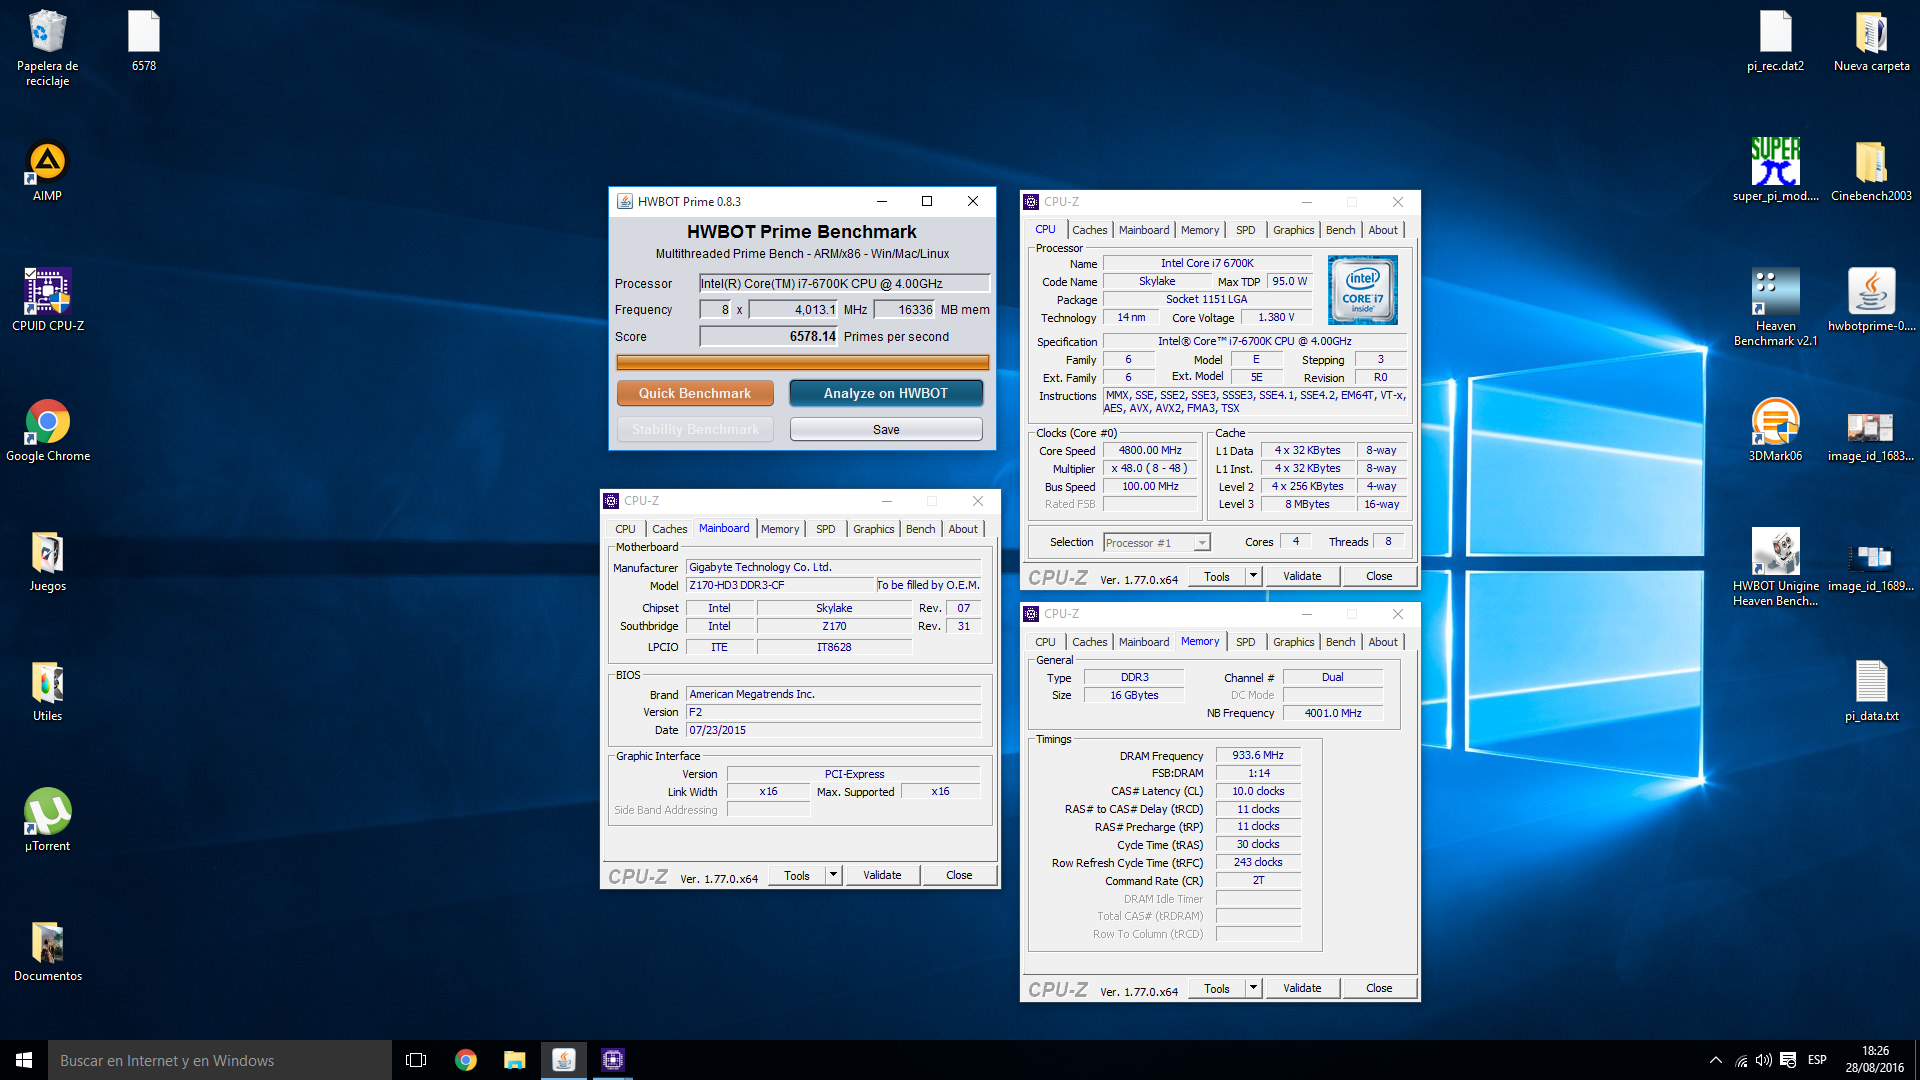Select the 6578 file on the desktop
Screen dimensions: 1920x1080
tap(144, 42)
